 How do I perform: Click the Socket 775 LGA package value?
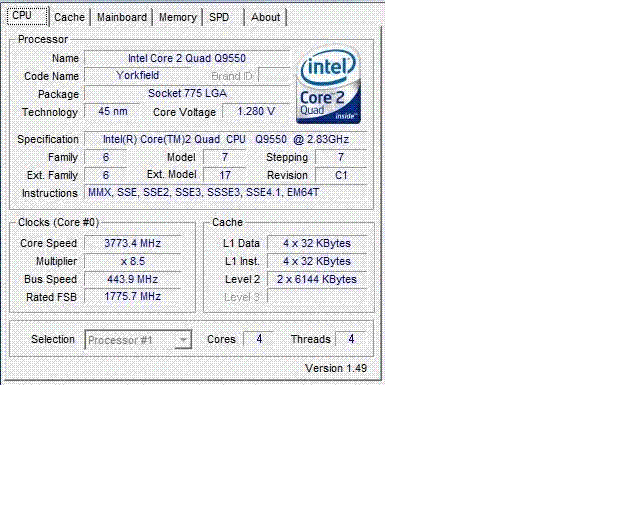187,93
